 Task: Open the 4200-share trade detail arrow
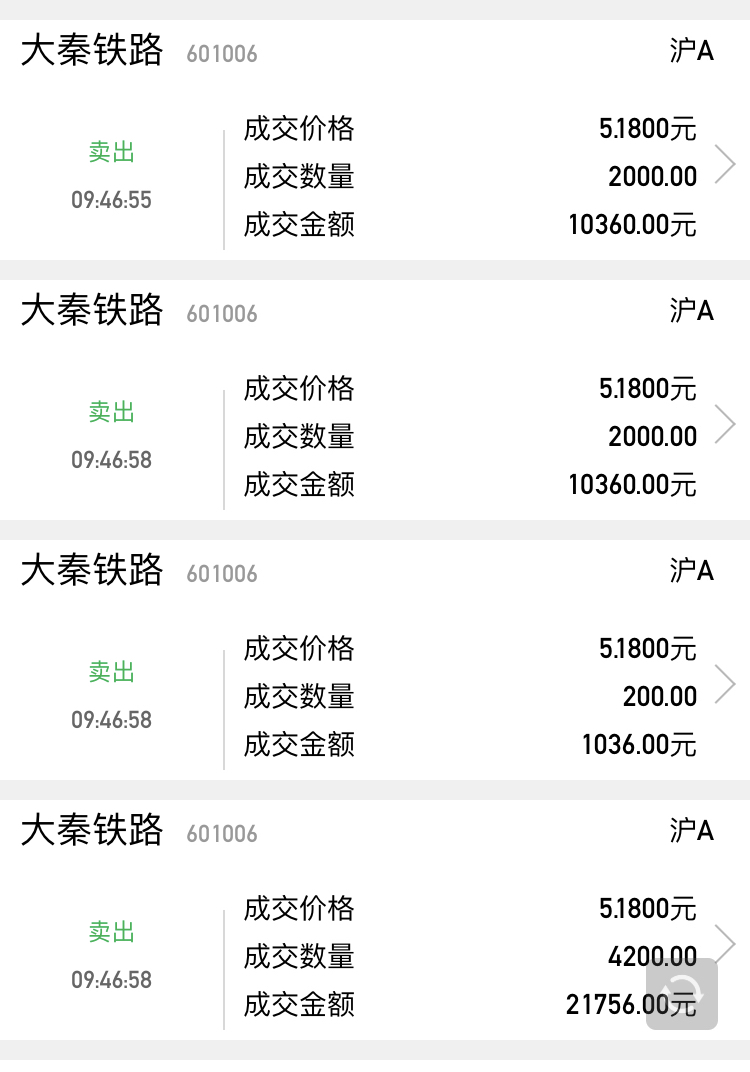pos(725,942)
